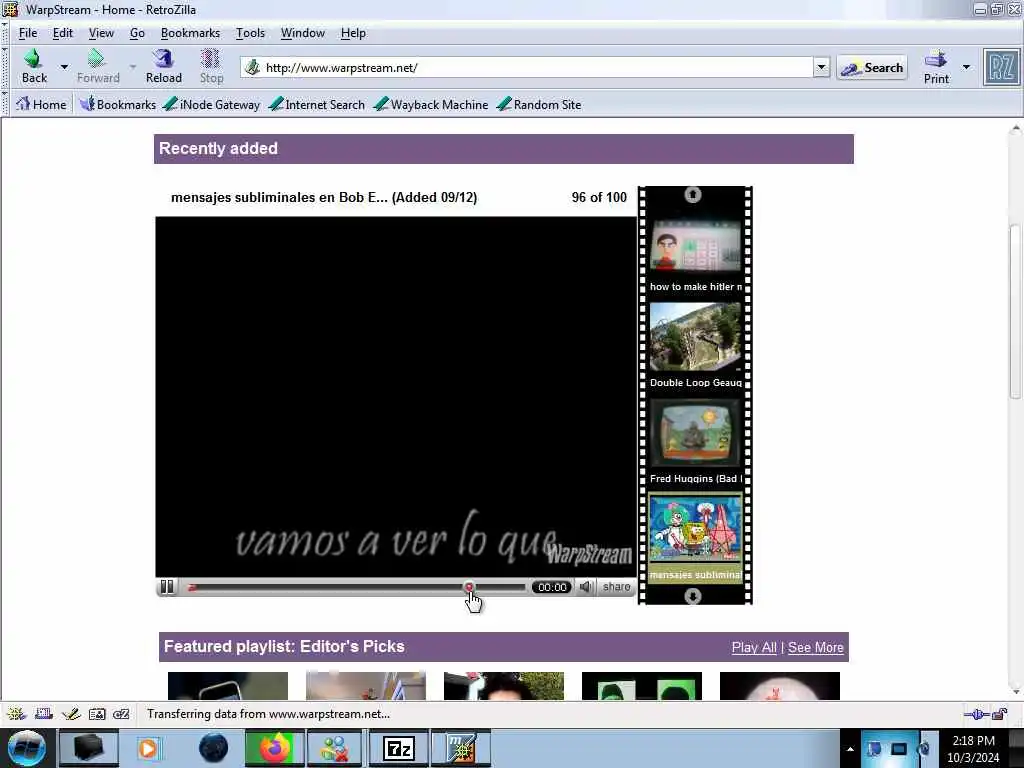Open the Internet Search bookmark

pyautogui.click(x=317, y=104)
